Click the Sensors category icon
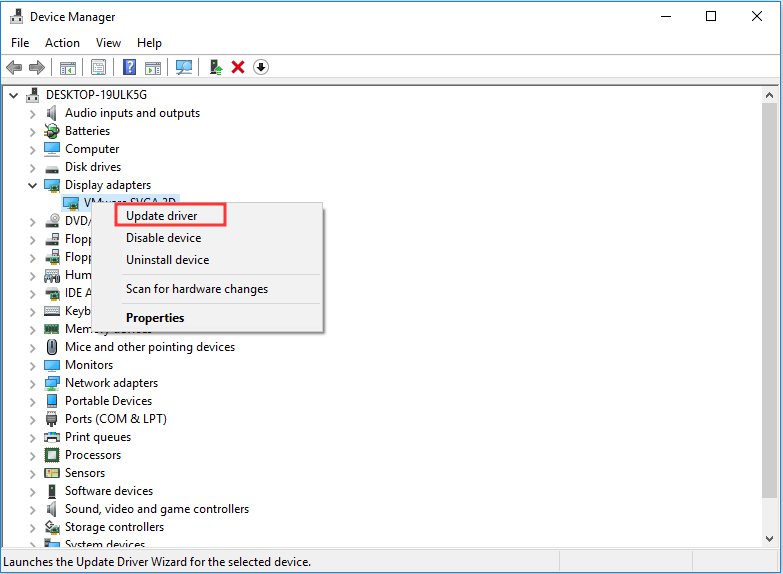The image size is (783, 574). coord(52,473)
